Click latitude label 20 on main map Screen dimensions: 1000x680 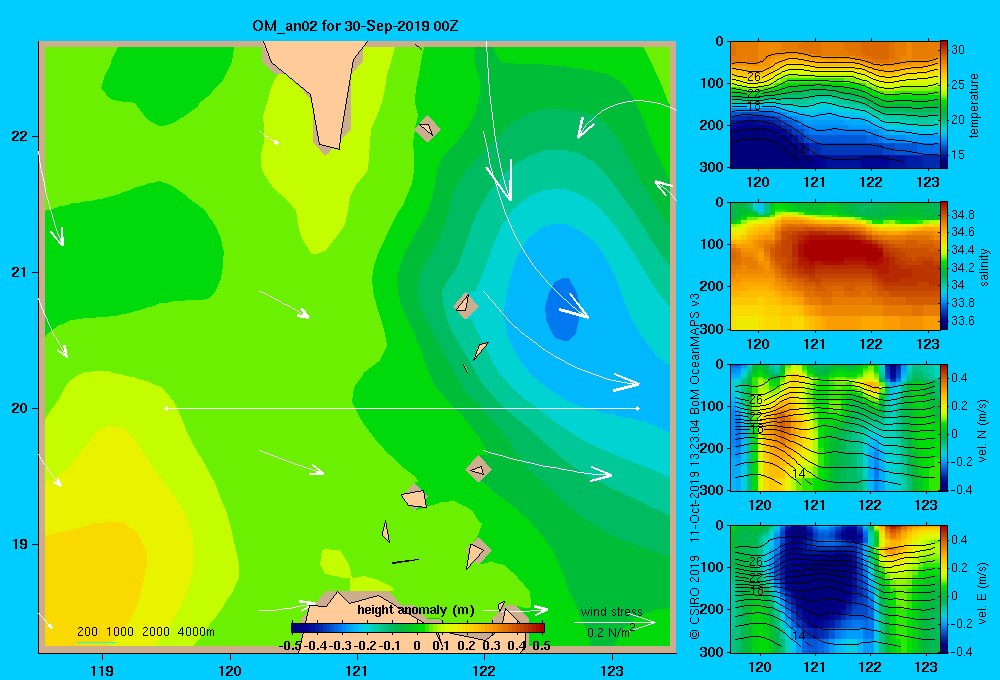[19, 408]
